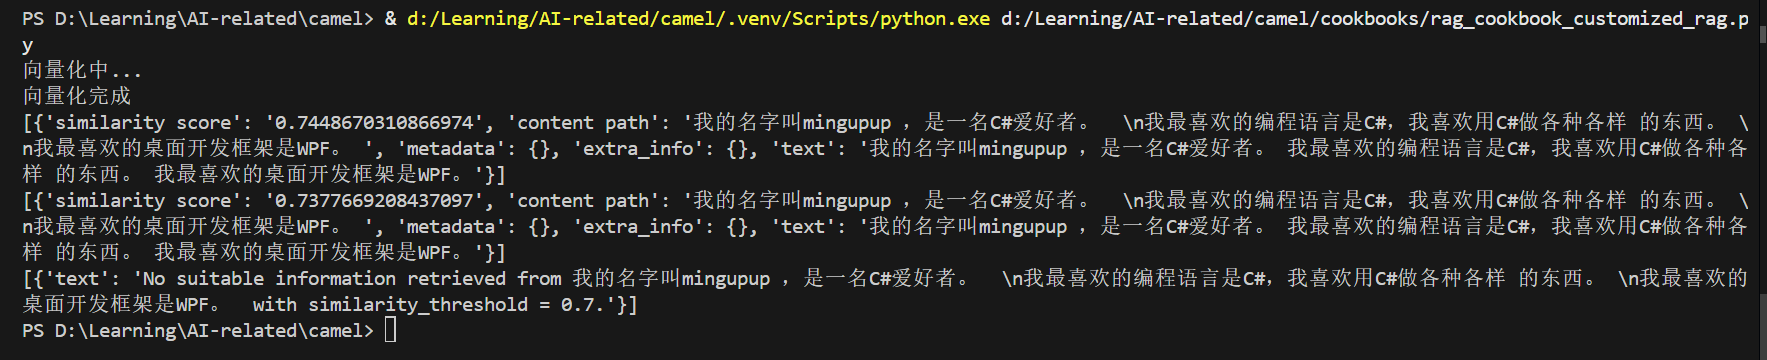Click the bottom 'PS D:\Learning\AI-related\camel>' prompt
The height and width of the screenshot is (360, 1767).
point(198,330)
